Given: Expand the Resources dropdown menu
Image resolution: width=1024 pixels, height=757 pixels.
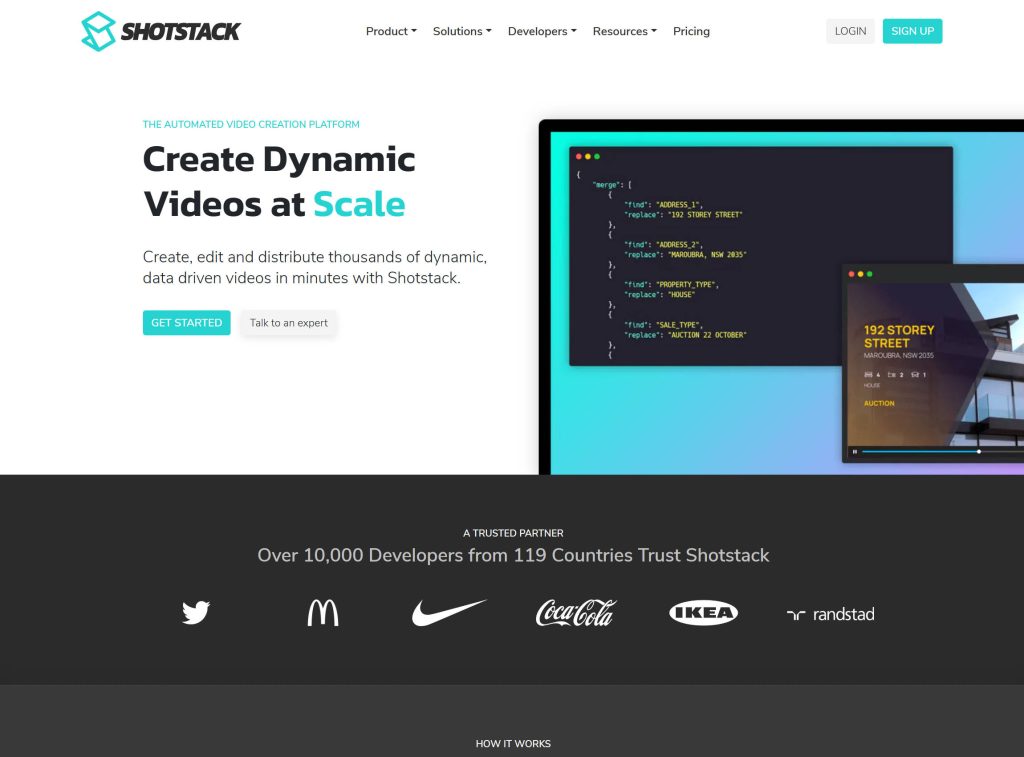Looking at the screenshot, I should (x=625, y=31).
